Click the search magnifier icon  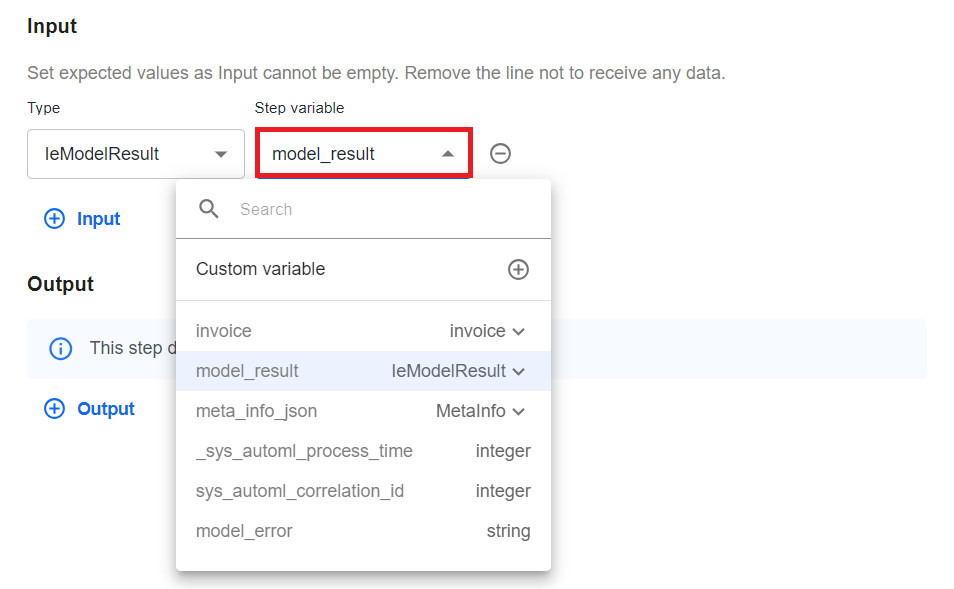(x=209, y=209)
